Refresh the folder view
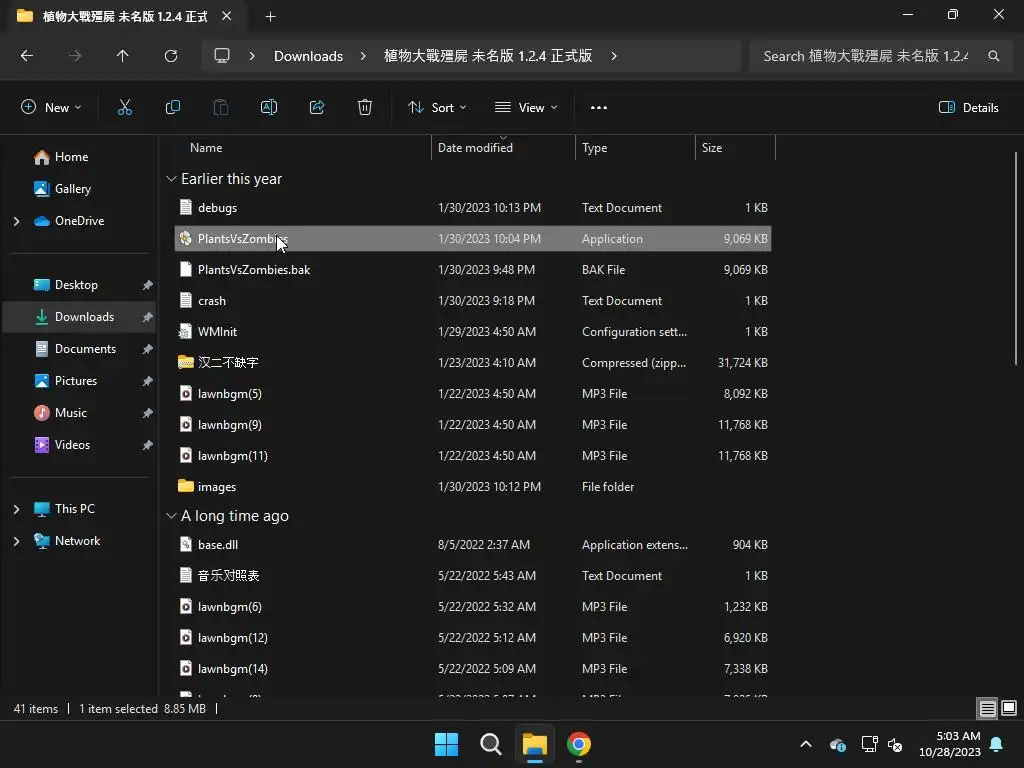The height and width of the screenshot is (768, 1024). (x=171, y=56)
